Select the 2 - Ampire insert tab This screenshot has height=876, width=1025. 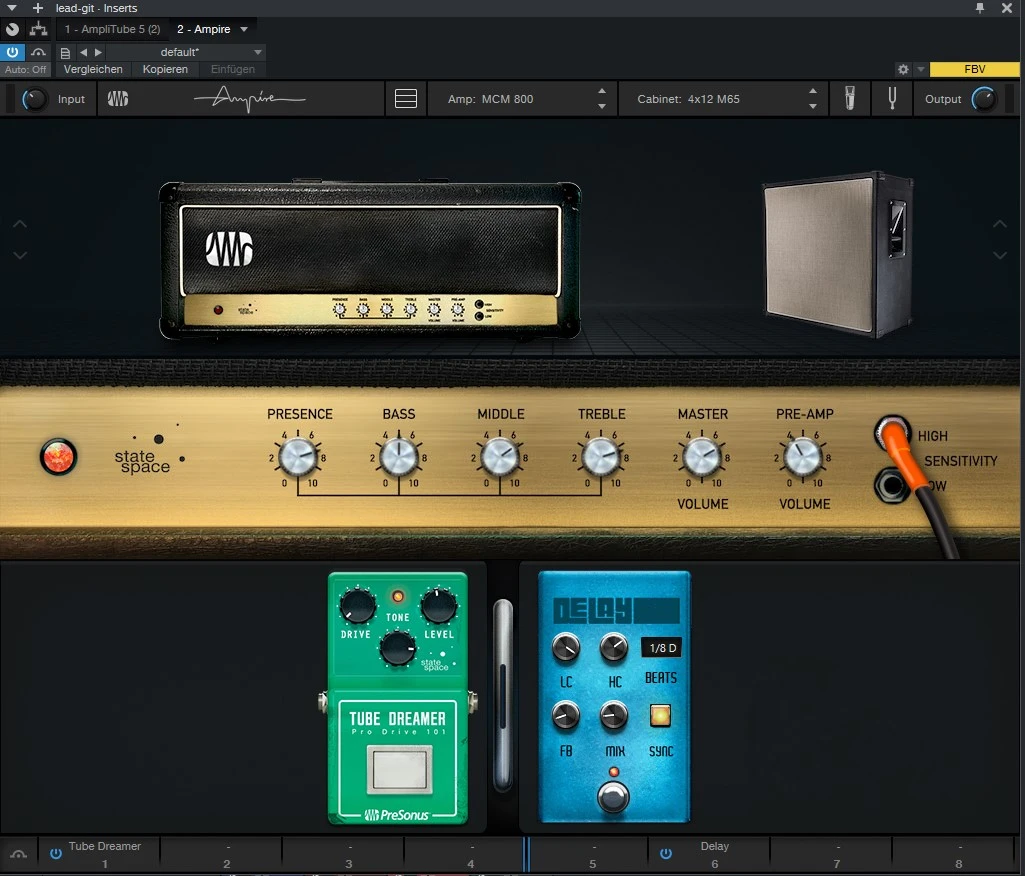pyautogui.click(x=204, y=29)
